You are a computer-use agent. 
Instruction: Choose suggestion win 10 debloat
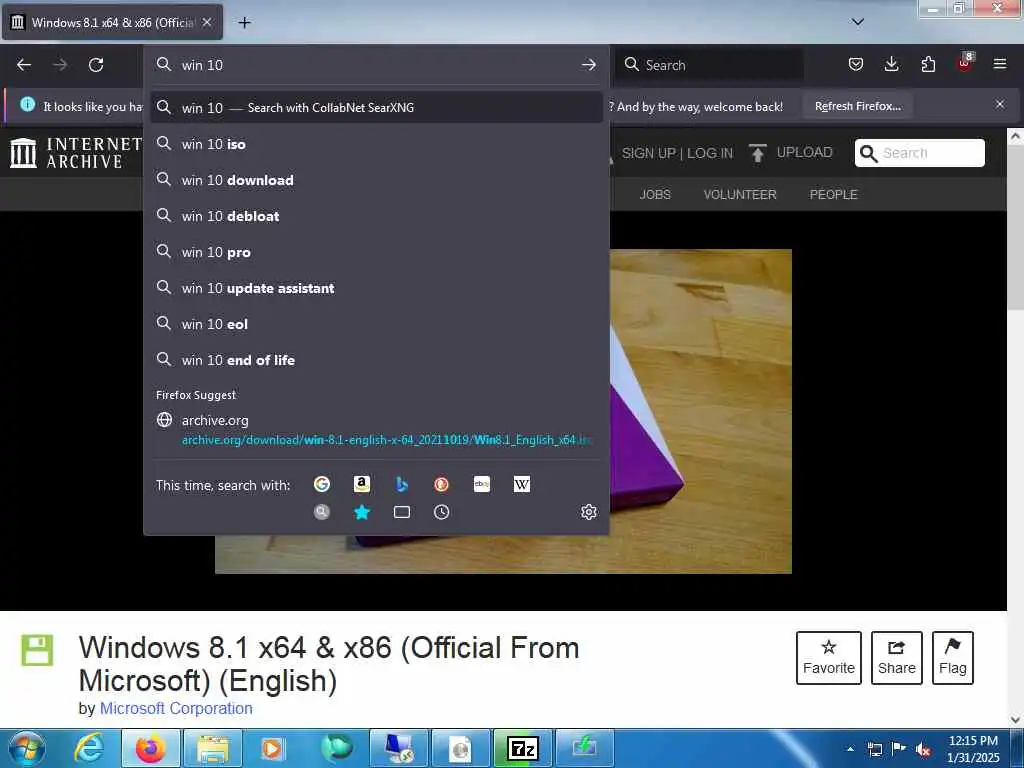click(x=376, y=216)
